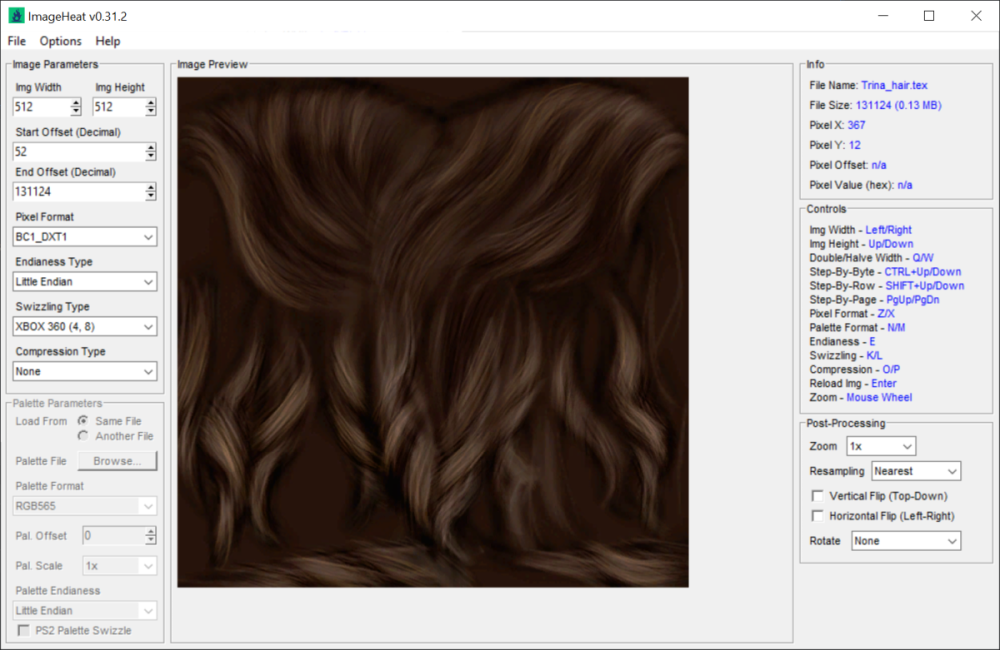Click the CTRL+Up/Down shortcut text
Screen dimensions: 1000x650
coord(922,272)
